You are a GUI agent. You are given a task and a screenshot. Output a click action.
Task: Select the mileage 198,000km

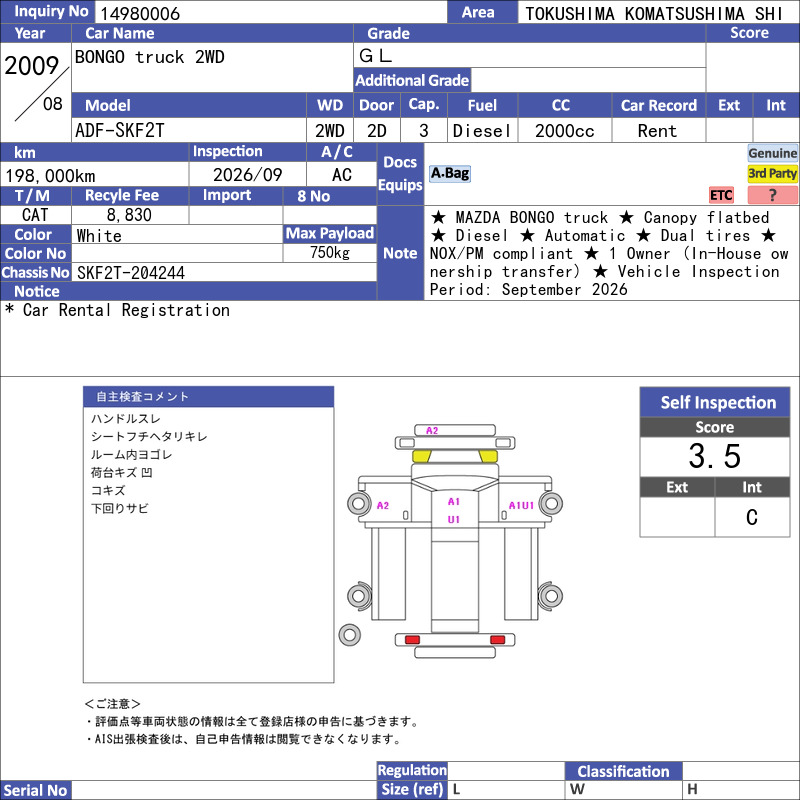[x=50, y=176]
